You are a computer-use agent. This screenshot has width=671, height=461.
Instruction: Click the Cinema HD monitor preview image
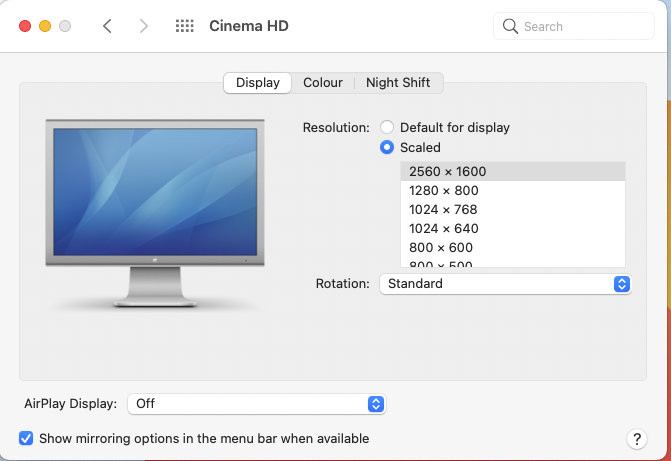pyautogui.click(x=155, y=213)
